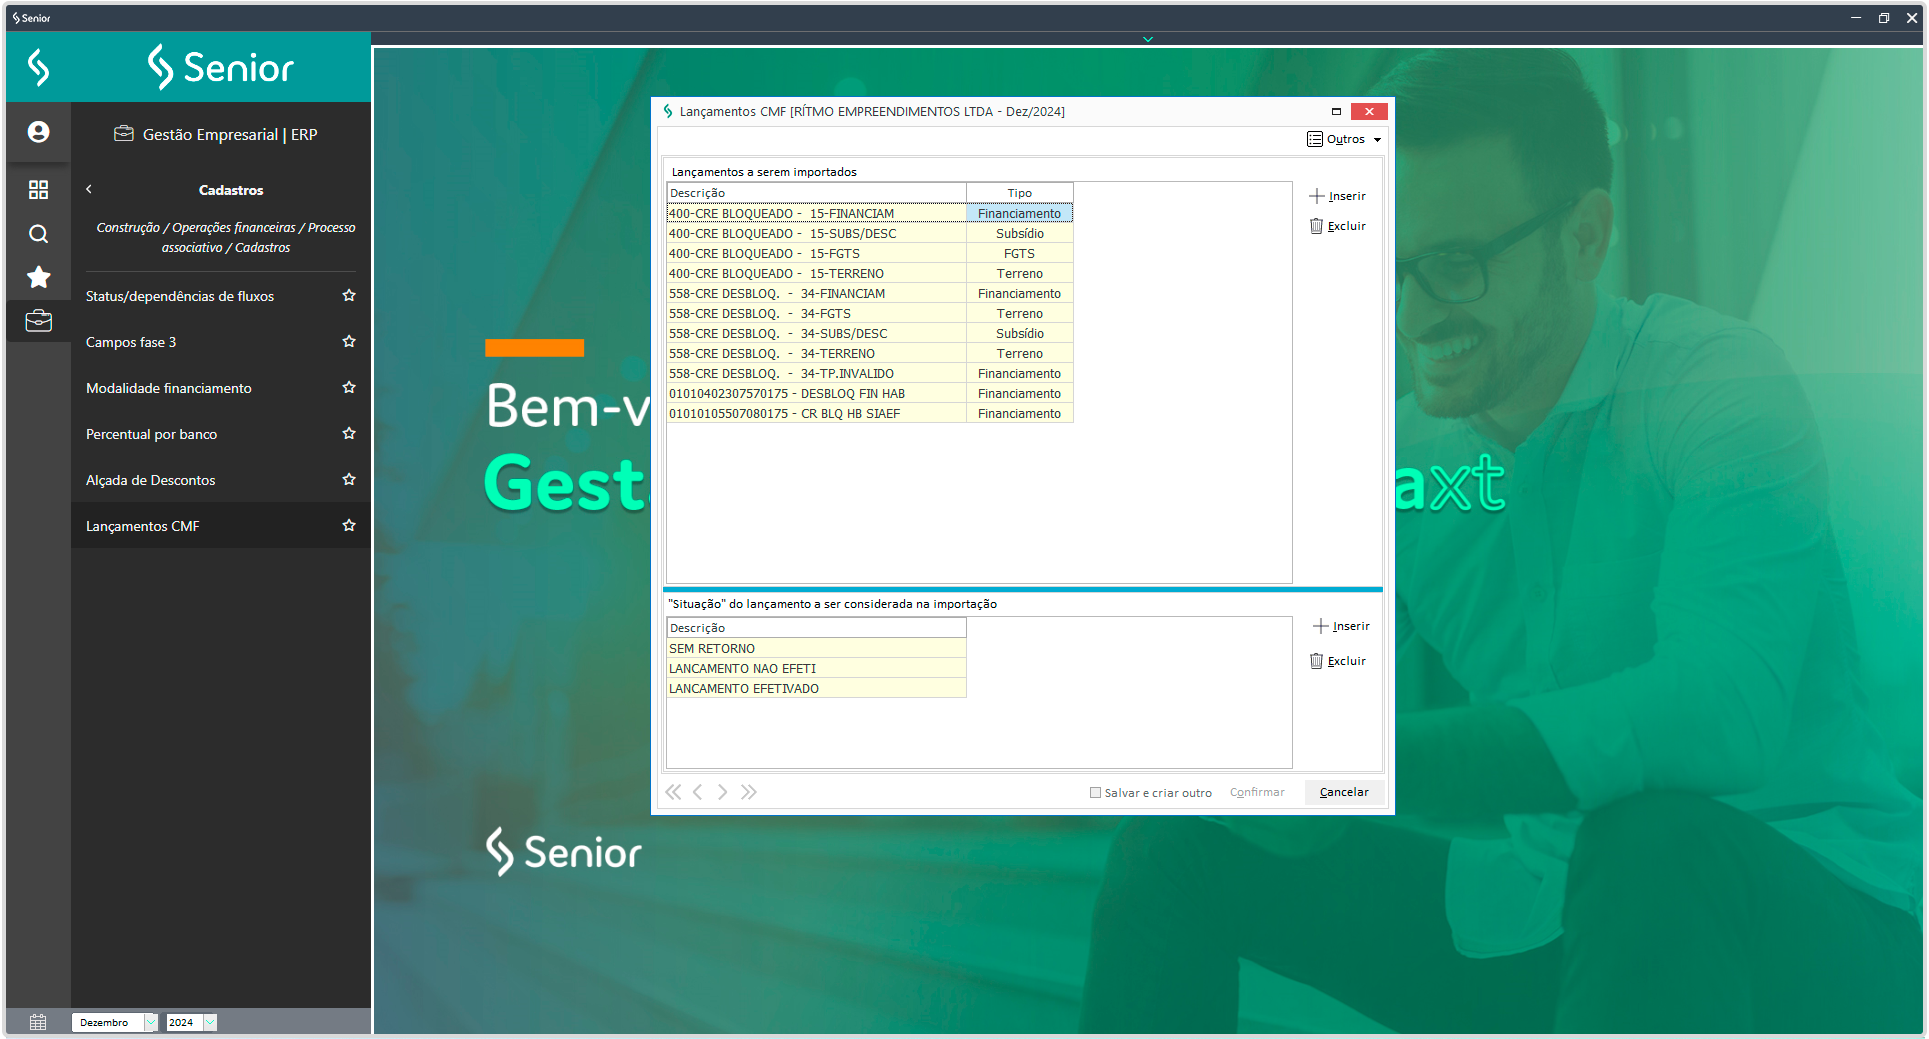1929x1039 pixels.
Task: Select row 400-CRE BLOQUEADO - 15-FGTS
Action: click(x=870, y=253)
